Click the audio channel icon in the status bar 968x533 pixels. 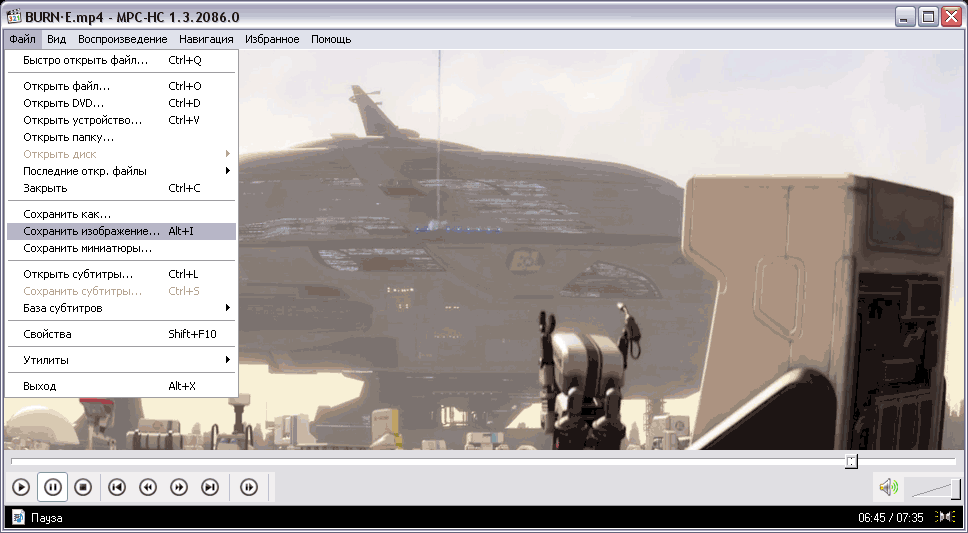943,517
